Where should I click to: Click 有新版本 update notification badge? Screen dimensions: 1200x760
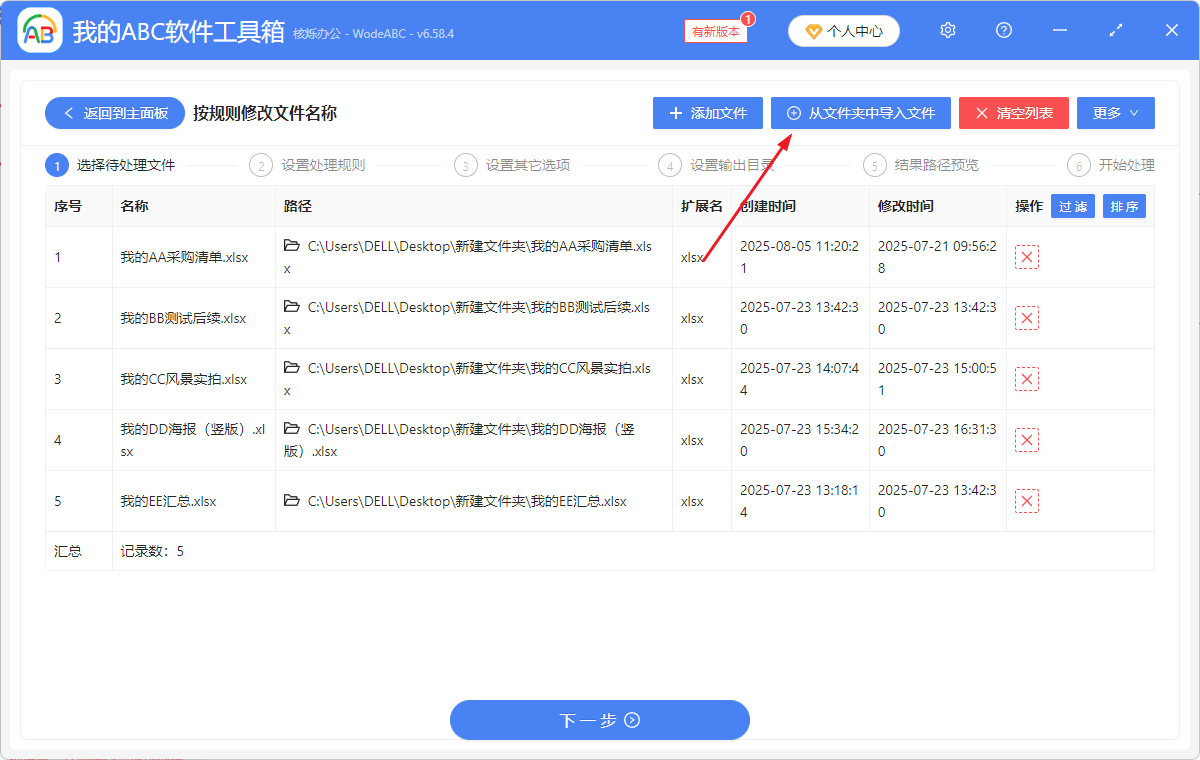pyautogui.click(x=714, y=31)
